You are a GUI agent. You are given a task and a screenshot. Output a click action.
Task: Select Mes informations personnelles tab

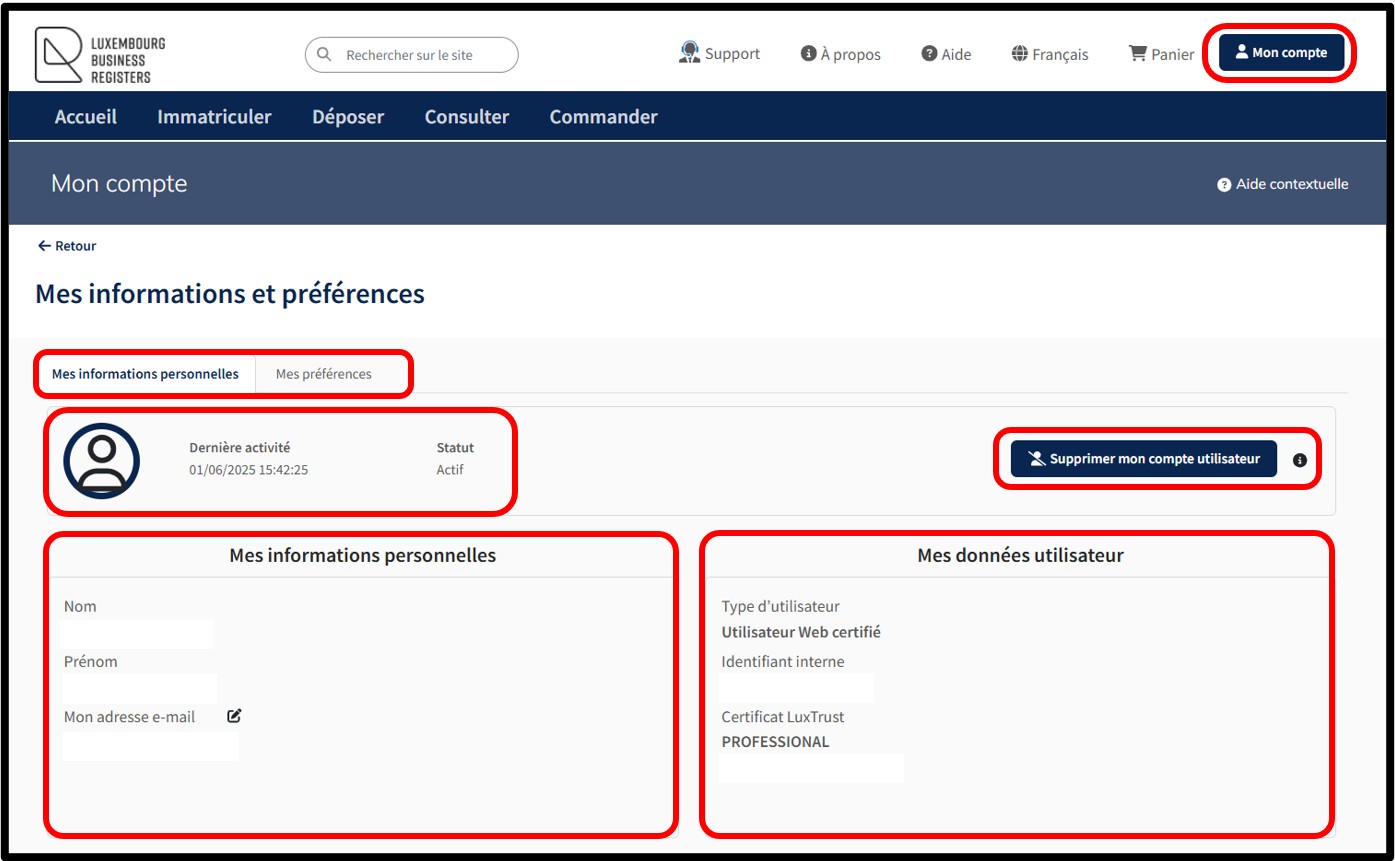pos(145,374)
